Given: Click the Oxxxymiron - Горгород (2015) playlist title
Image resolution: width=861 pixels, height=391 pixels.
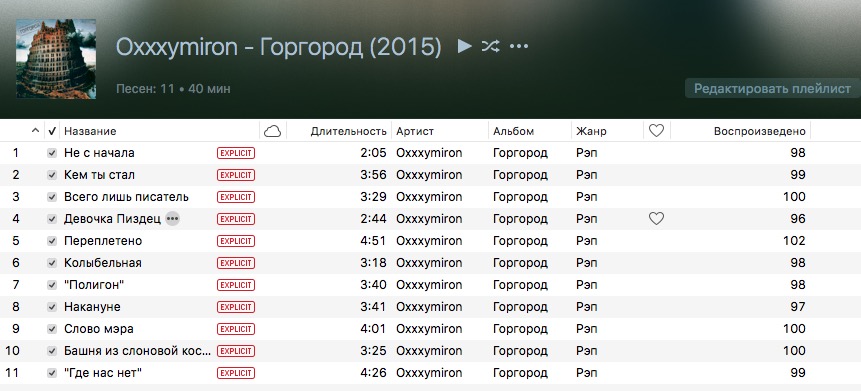Looking at the screenshot, I should pos(278,47).
